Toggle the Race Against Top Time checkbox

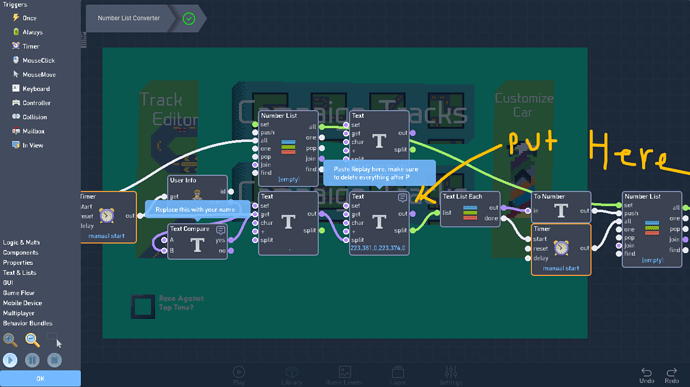point(143,306)
